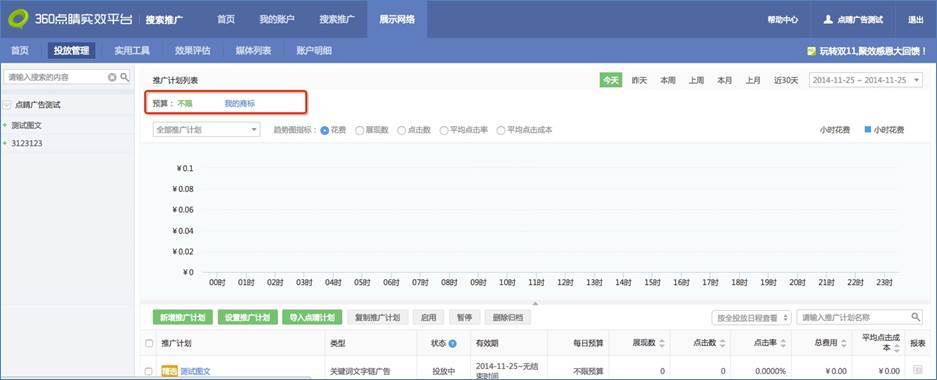The width and height of the screenshot is (937, 380).
Task: Click the sidebar search magnifier icon
Action: point(124,77)
